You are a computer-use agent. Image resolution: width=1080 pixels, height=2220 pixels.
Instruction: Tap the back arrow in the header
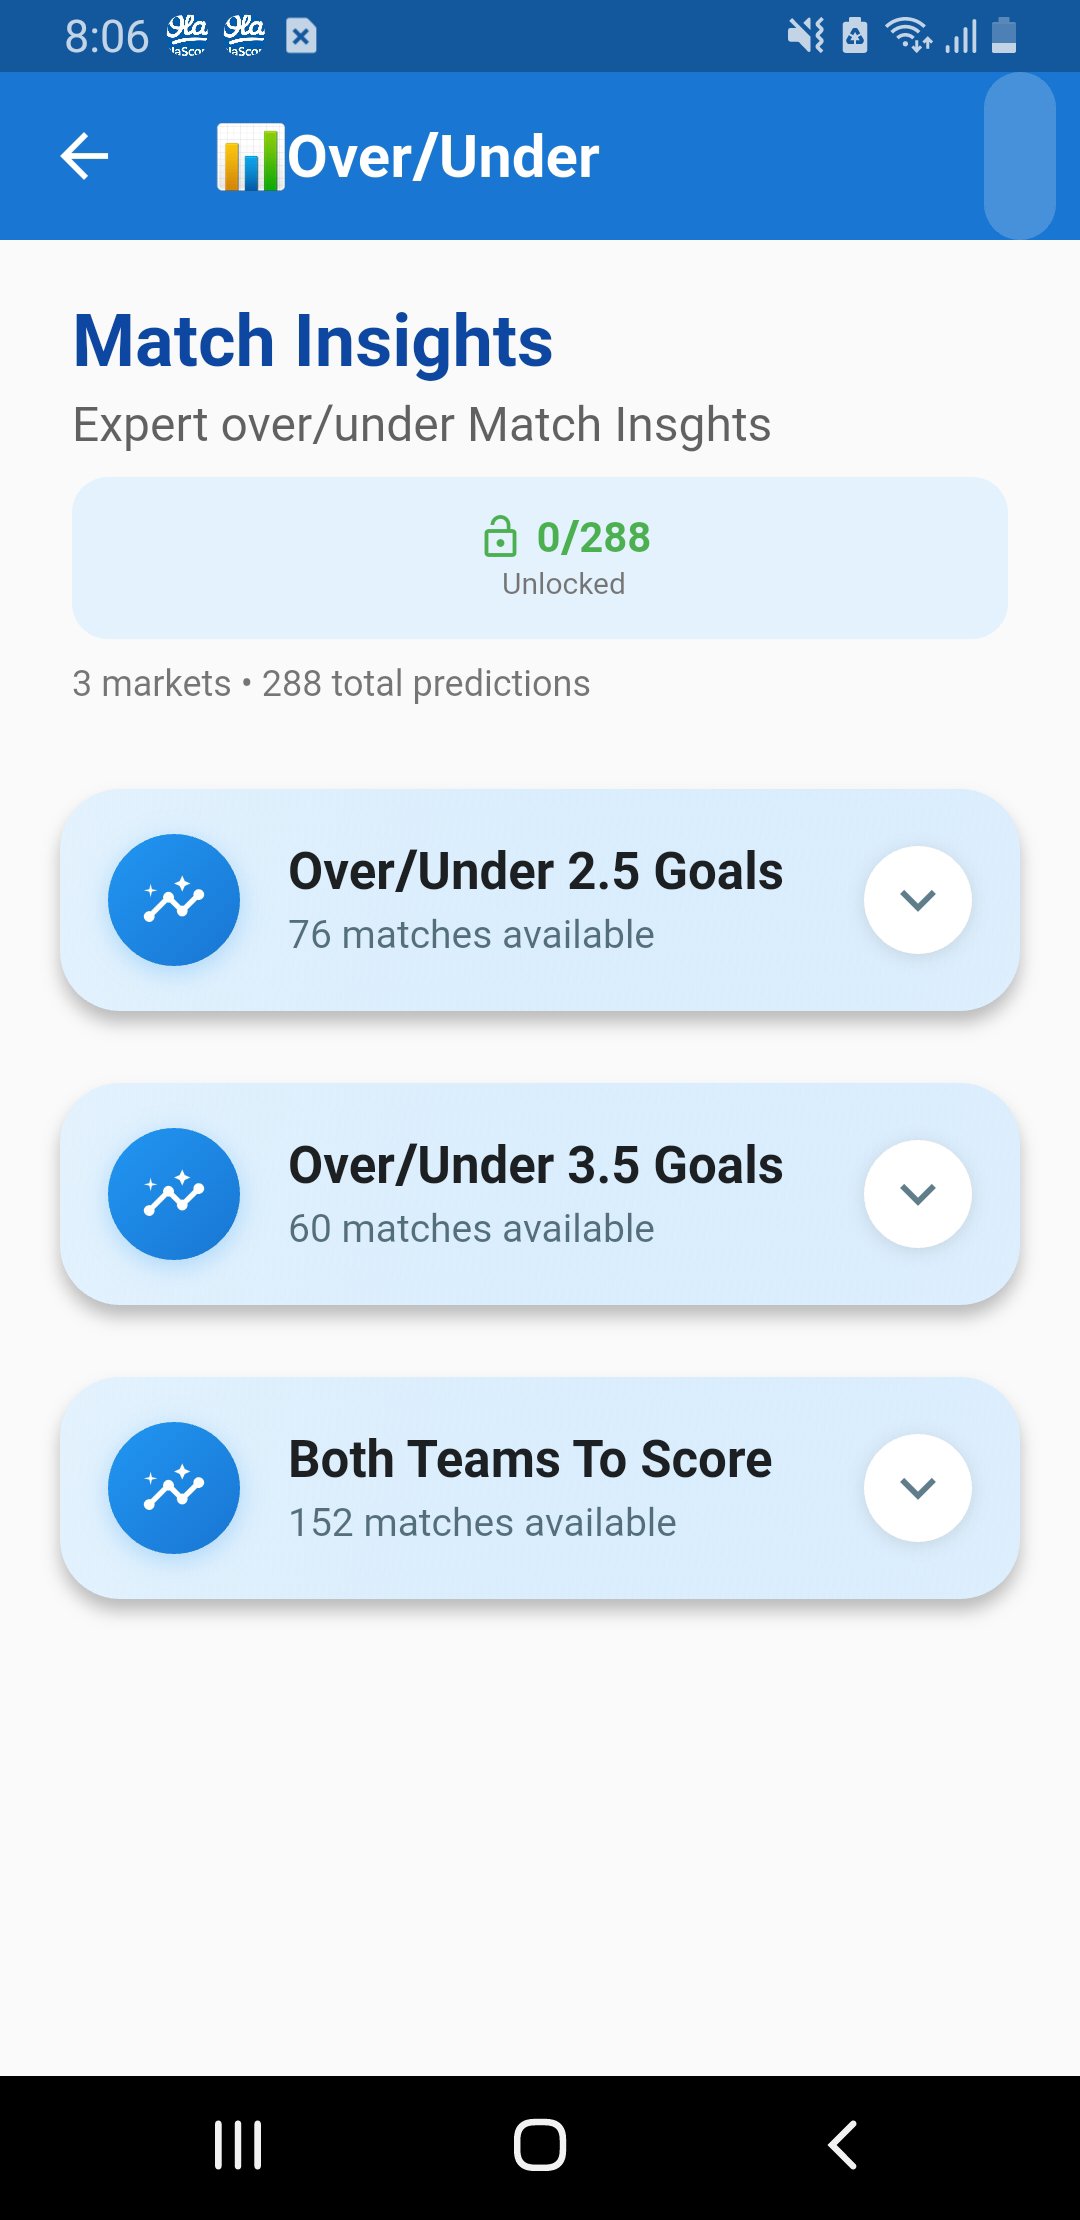[85, 157]
